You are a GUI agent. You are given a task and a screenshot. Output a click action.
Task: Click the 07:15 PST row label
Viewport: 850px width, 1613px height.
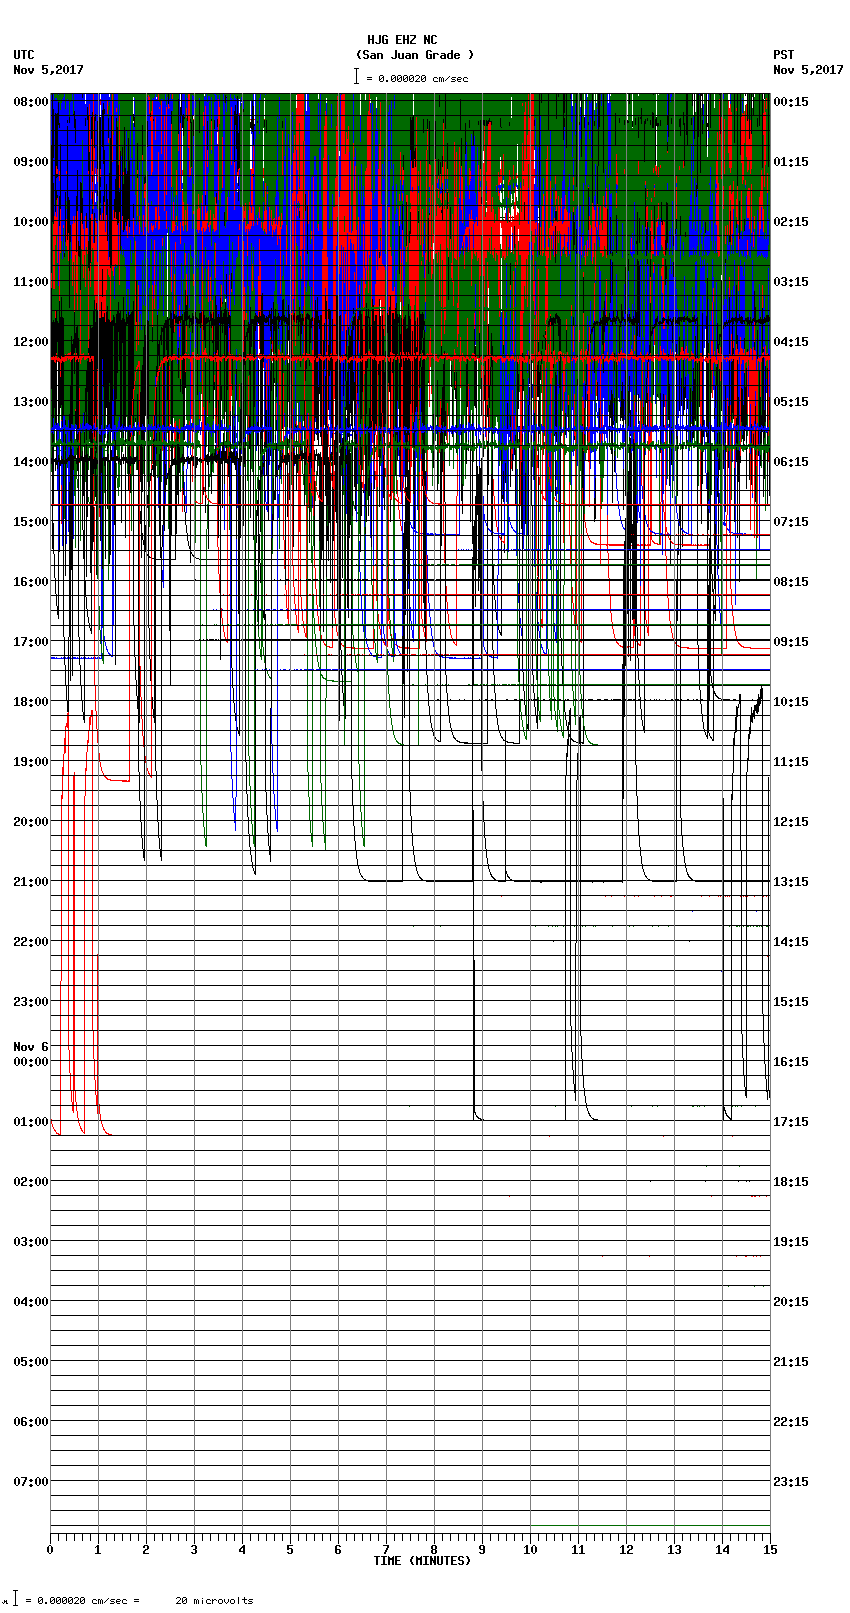pyautogui.click(x=791, y=522)
